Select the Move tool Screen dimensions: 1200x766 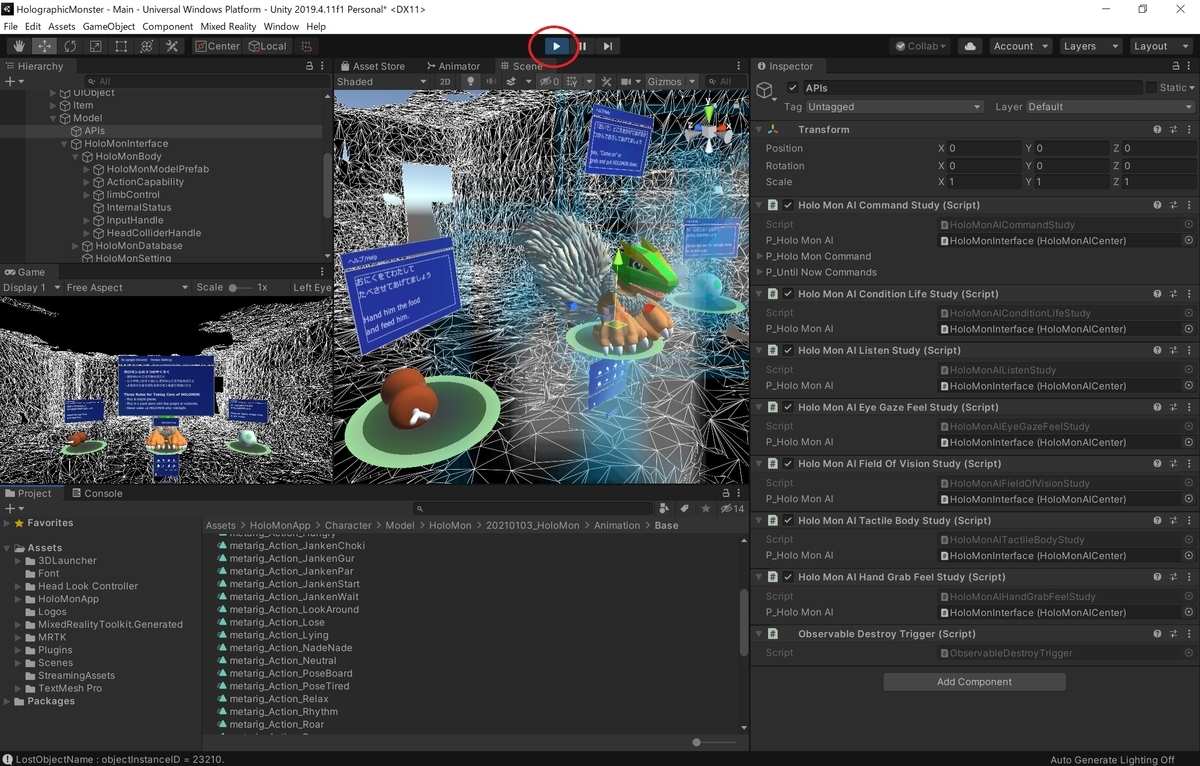pos(45,46)
